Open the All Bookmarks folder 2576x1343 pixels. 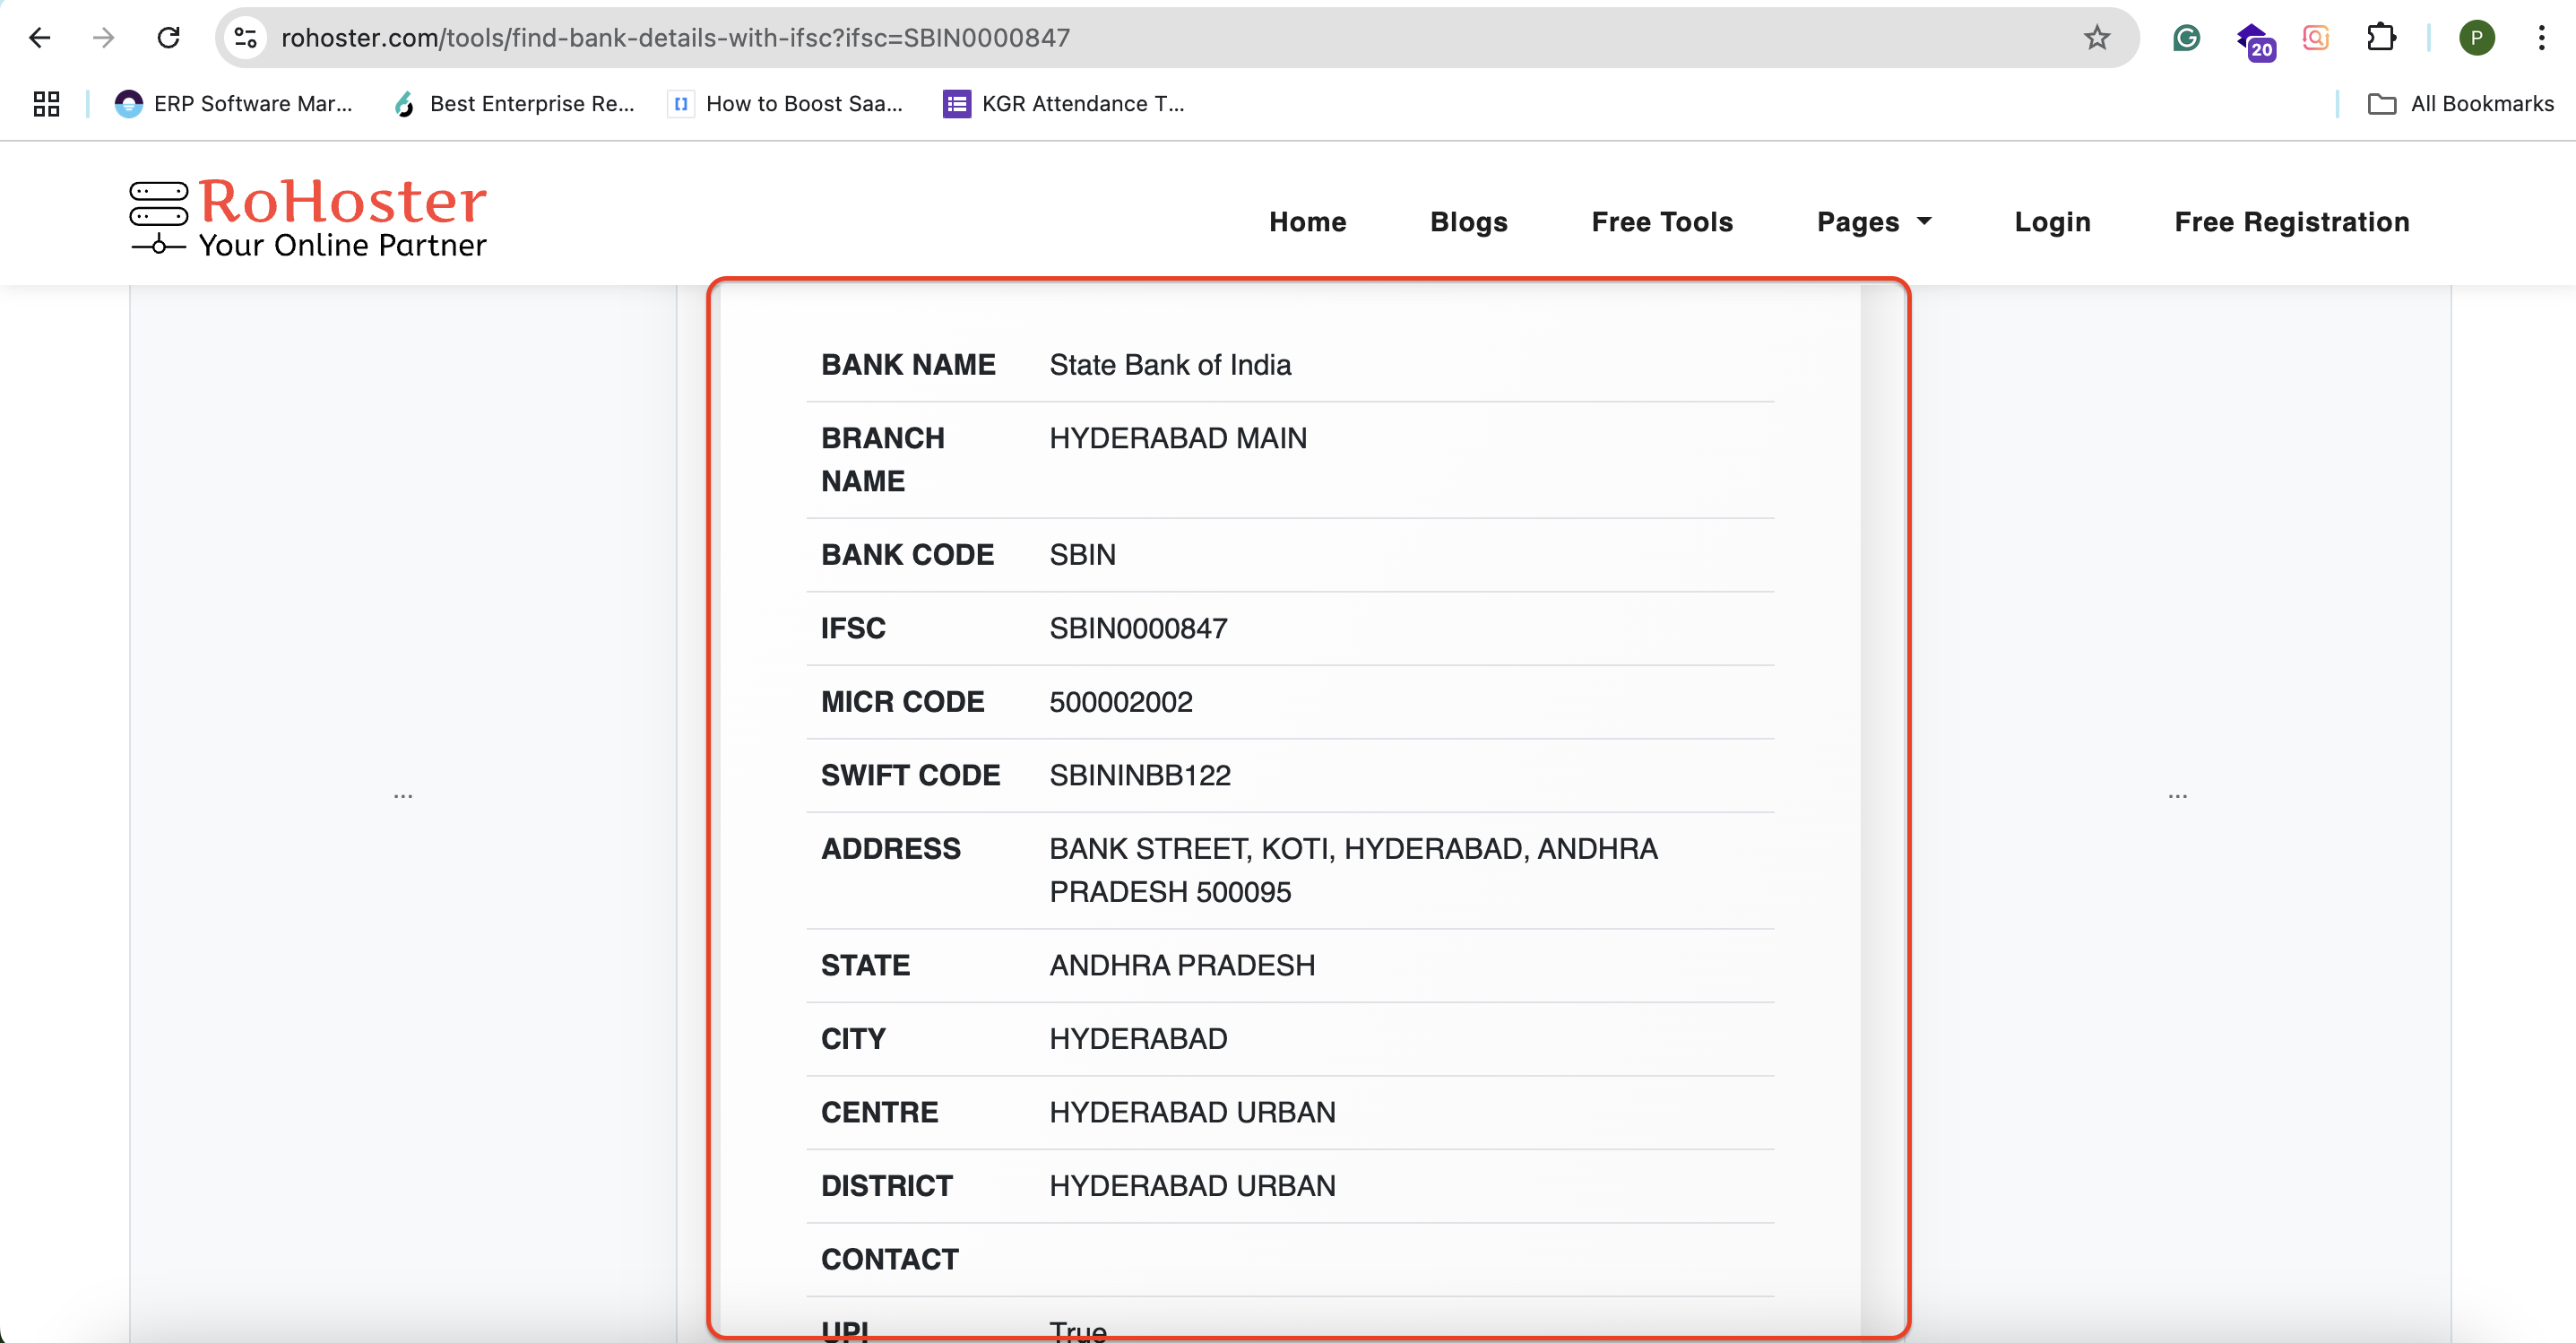2461,104
